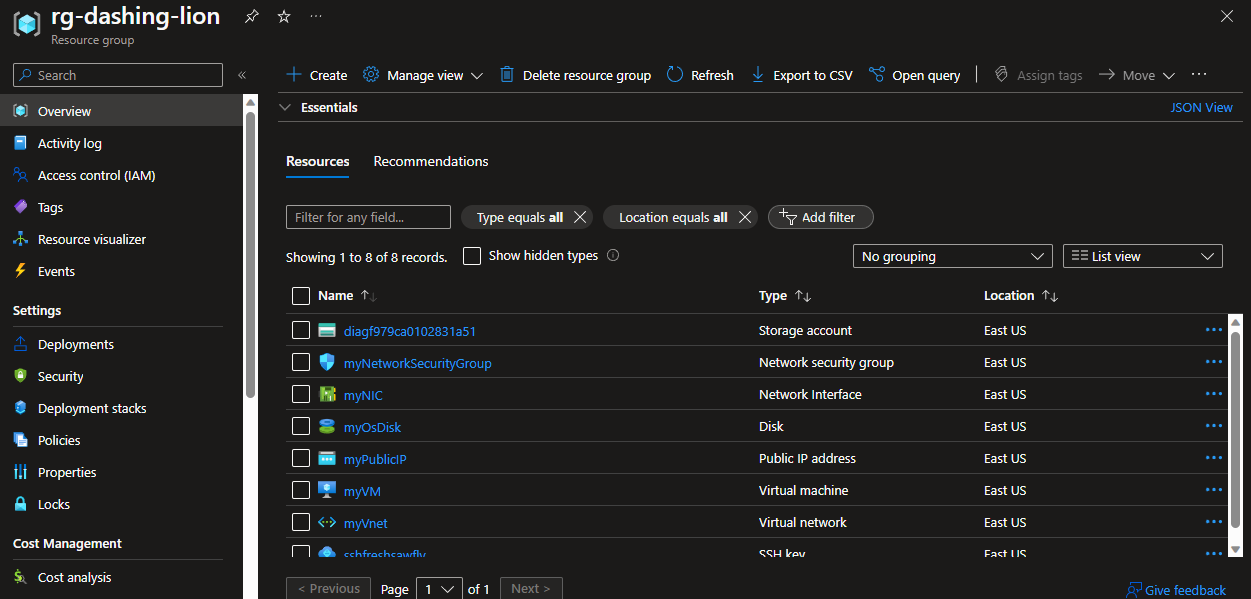
Task: Click the Tags icon in sidebar
Action: click(20, 207)
